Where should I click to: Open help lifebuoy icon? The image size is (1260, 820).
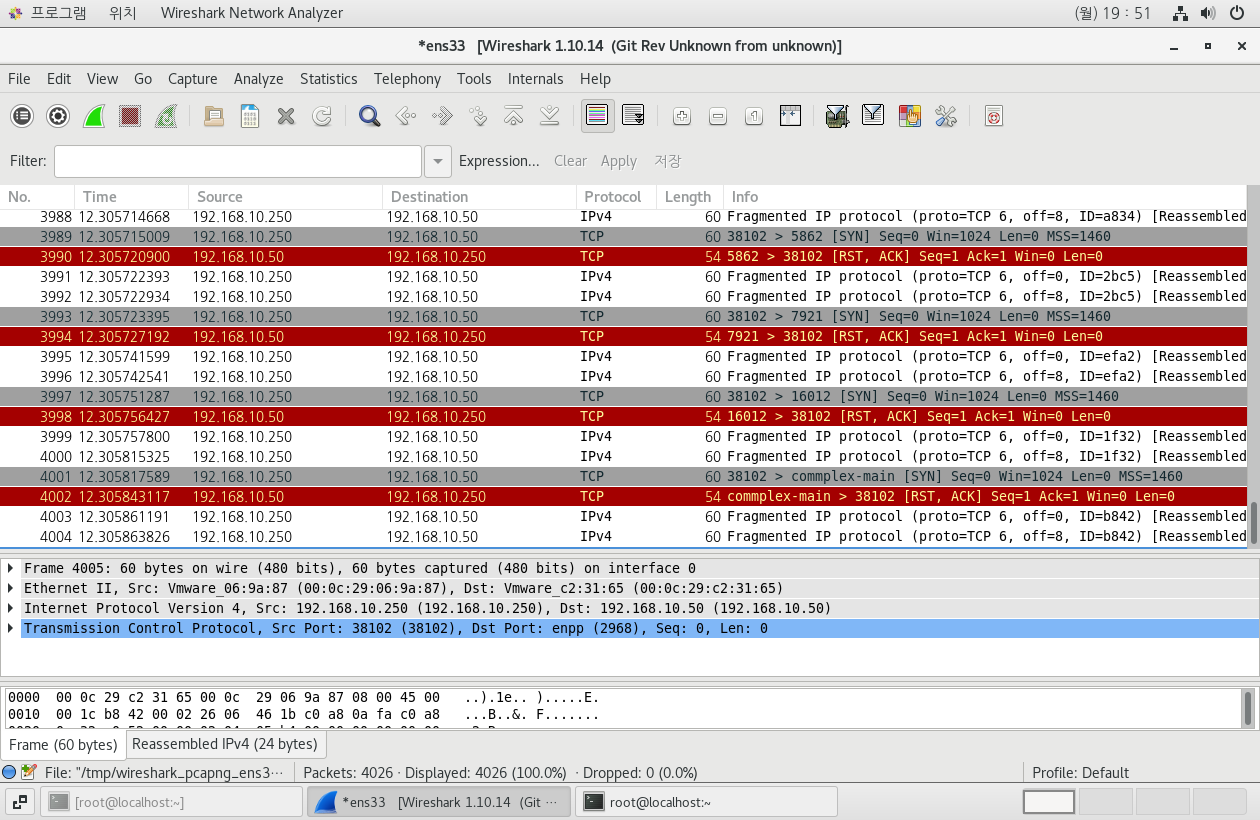pyautogui.click(x=993, y=116)
